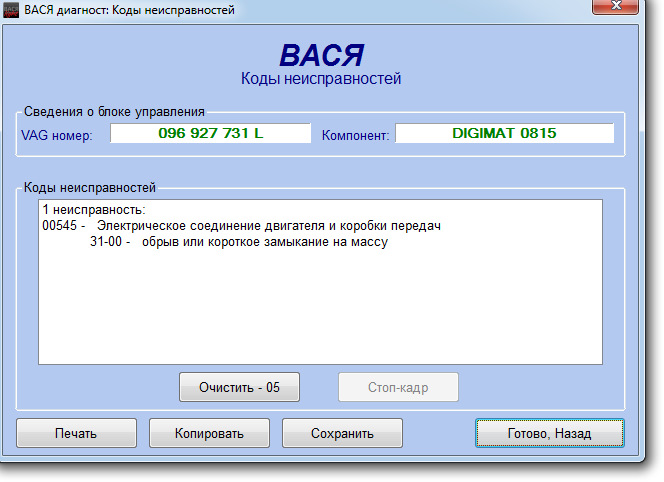The width and height of the screenshot is (664, 482).
Task: Click the Сохранить button
Action: [342, 433]
